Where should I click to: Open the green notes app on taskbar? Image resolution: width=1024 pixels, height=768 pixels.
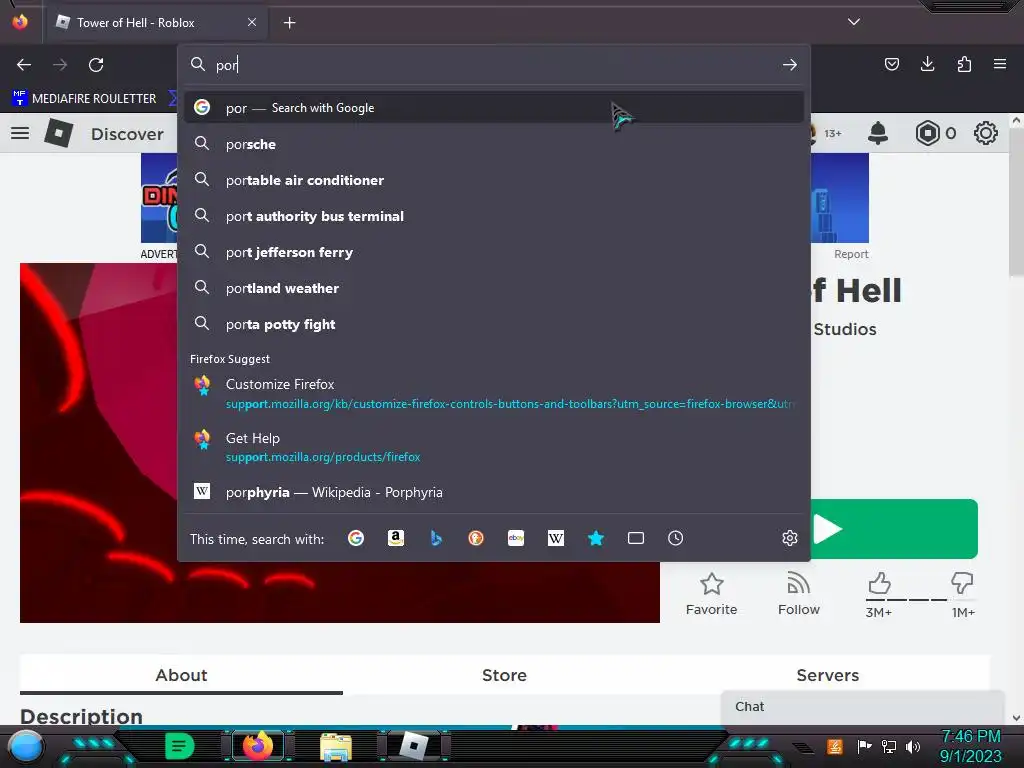(179, 746)
